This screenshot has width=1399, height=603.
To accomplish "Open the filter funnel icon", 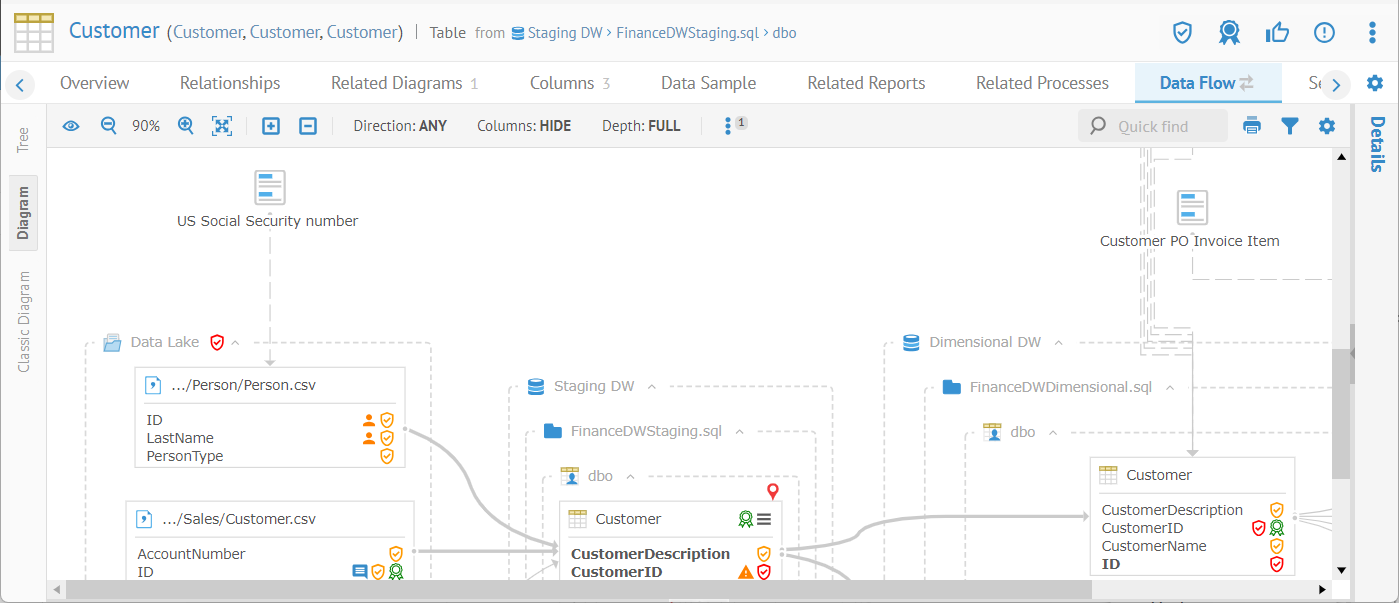I will click(1290, 126).
